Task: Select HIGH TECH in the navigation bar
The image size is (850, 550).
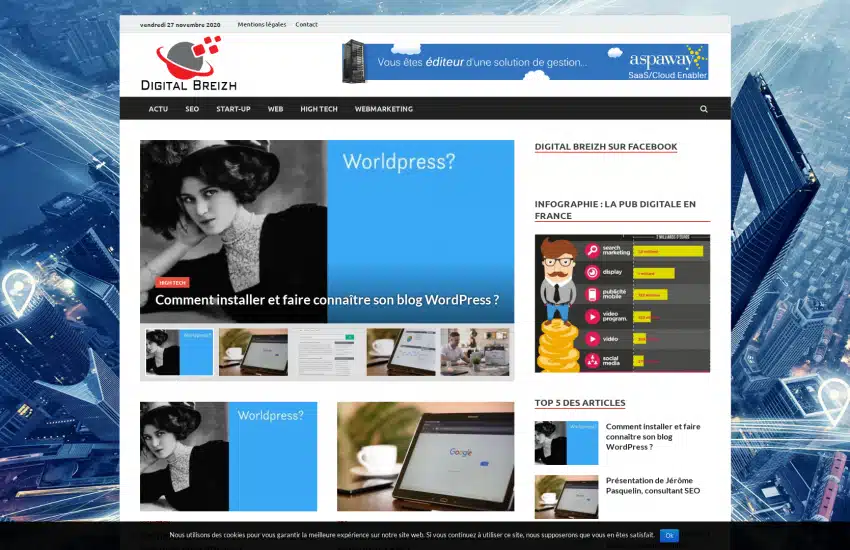Action: coord(319,109)
